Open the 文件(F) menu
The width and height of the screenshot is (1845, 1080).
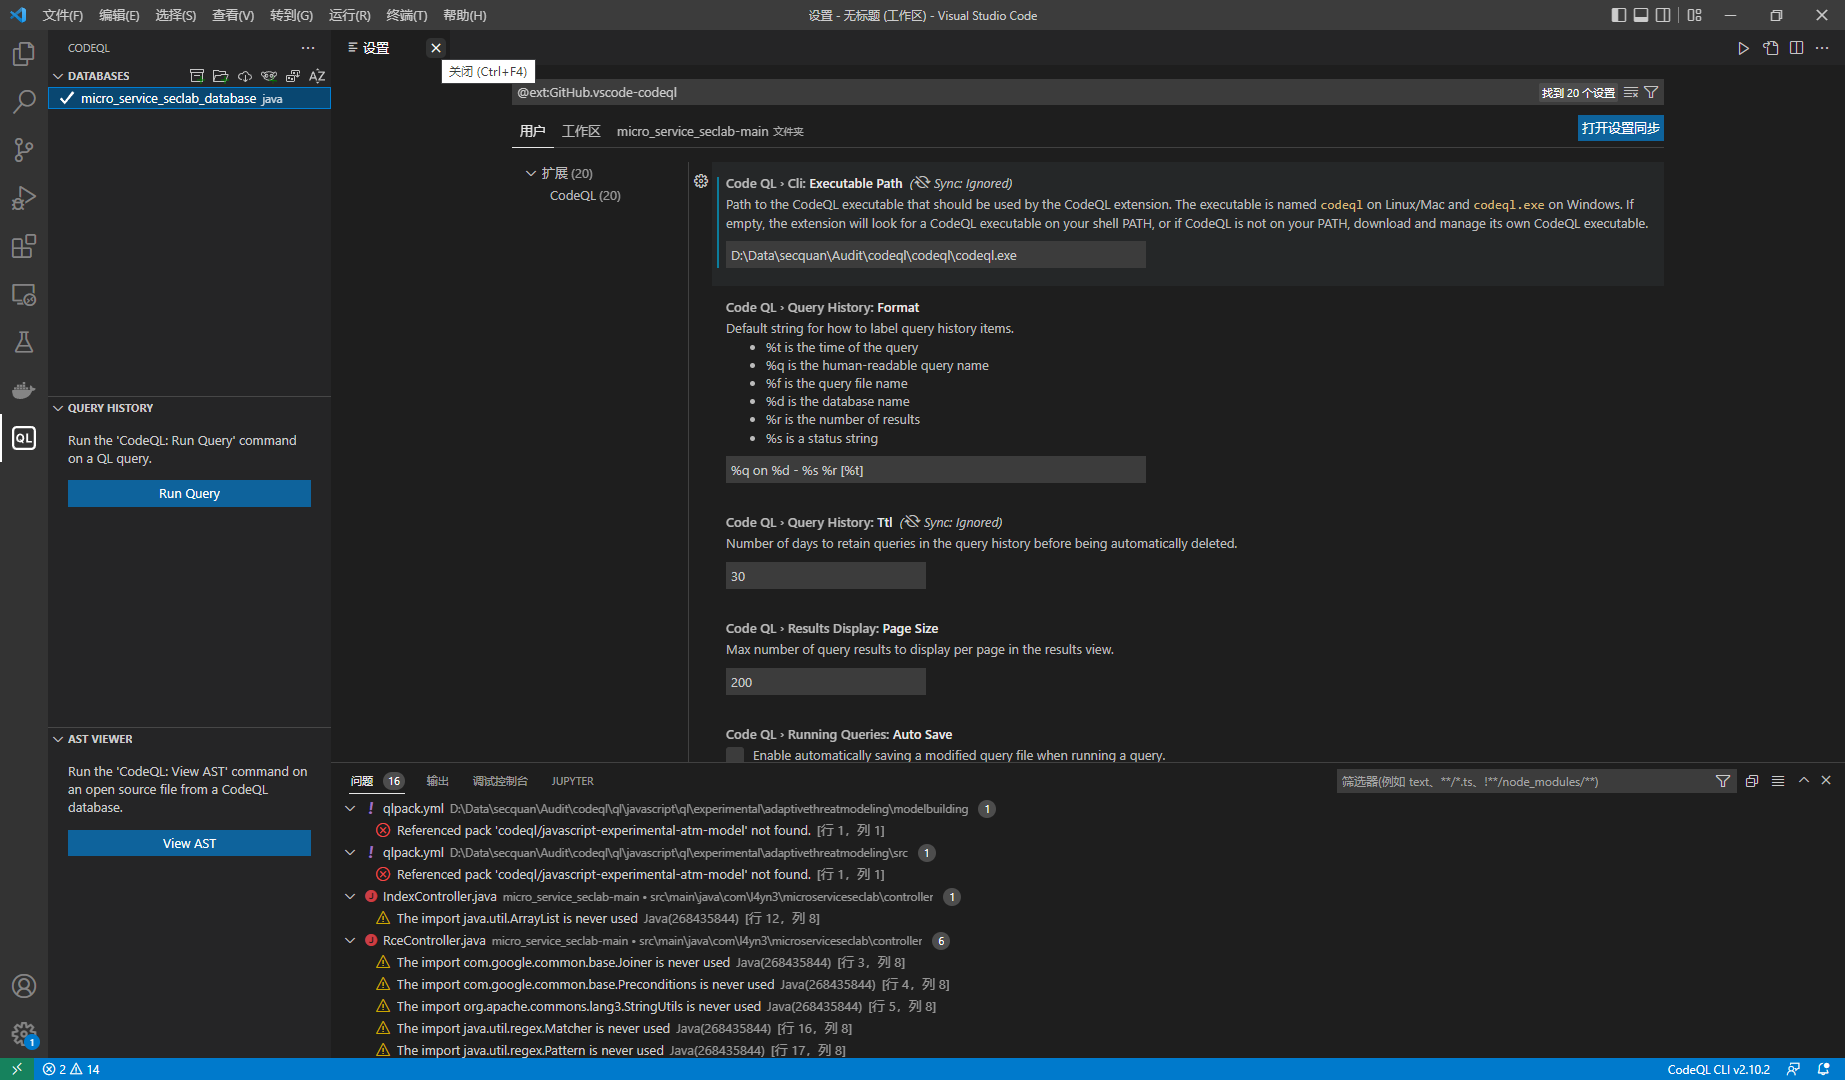click(63, 15)
